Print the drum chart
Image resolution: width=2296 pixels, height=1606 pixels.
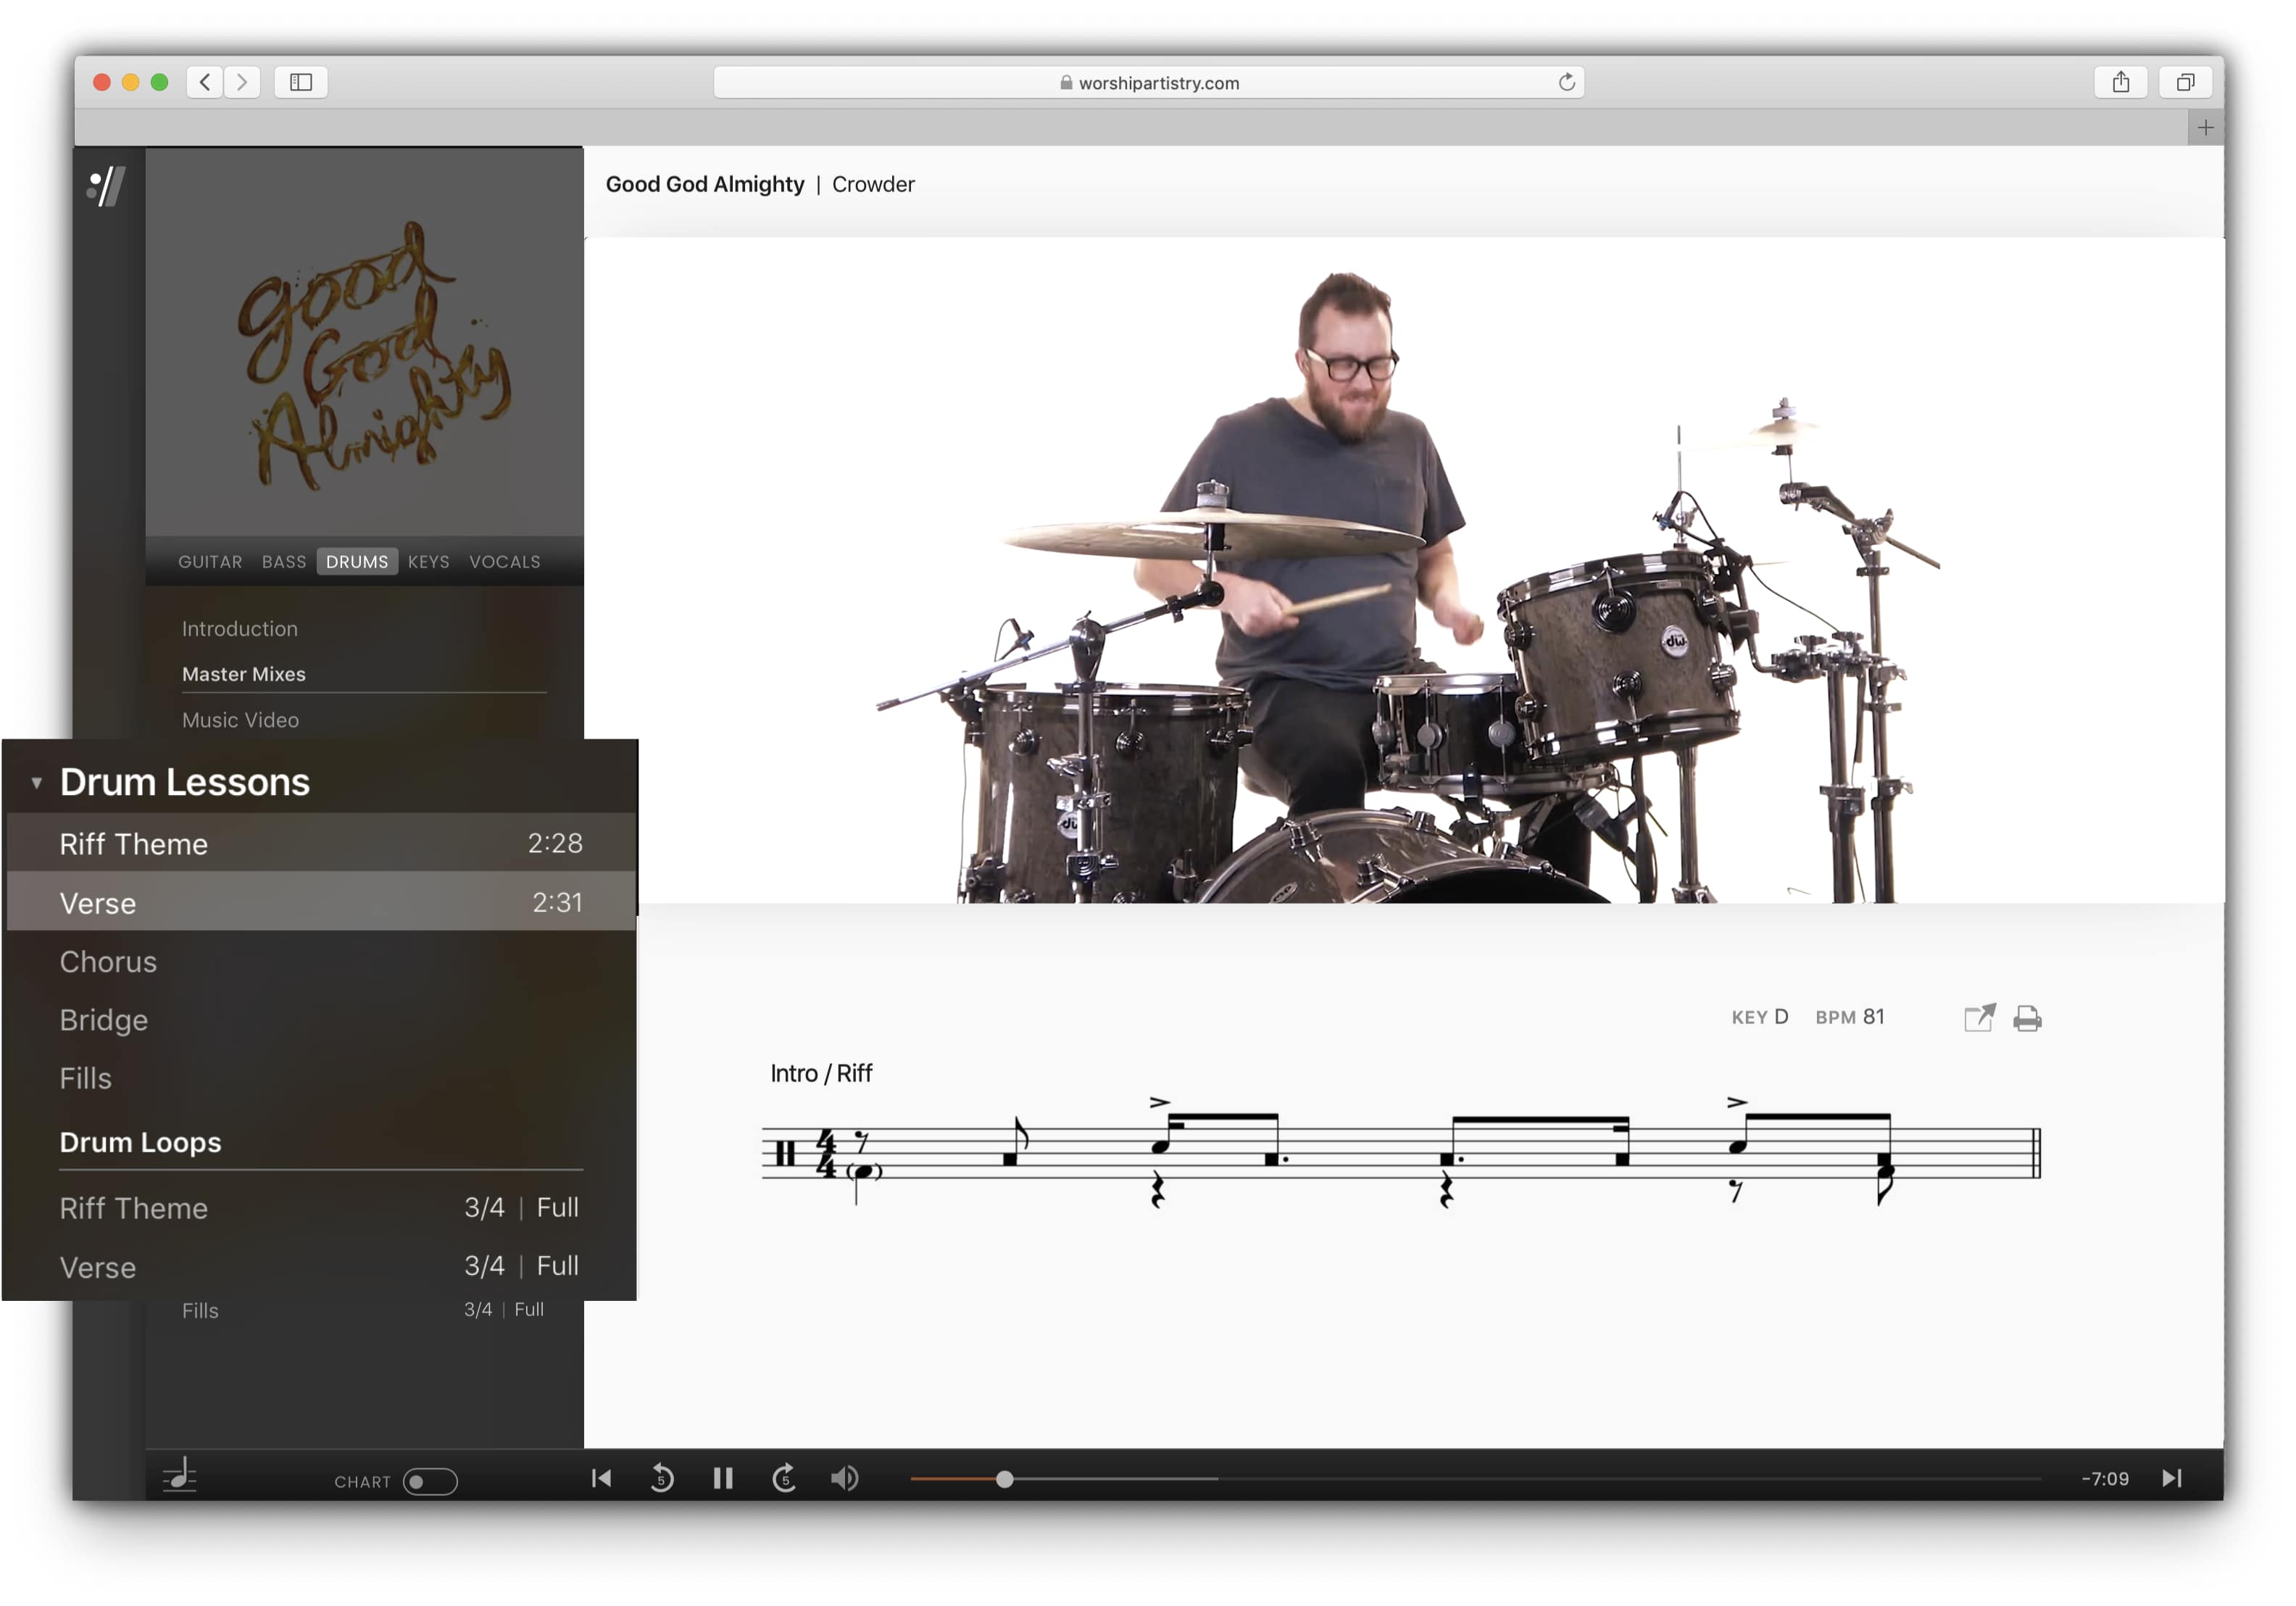tap(2027, 1018)
